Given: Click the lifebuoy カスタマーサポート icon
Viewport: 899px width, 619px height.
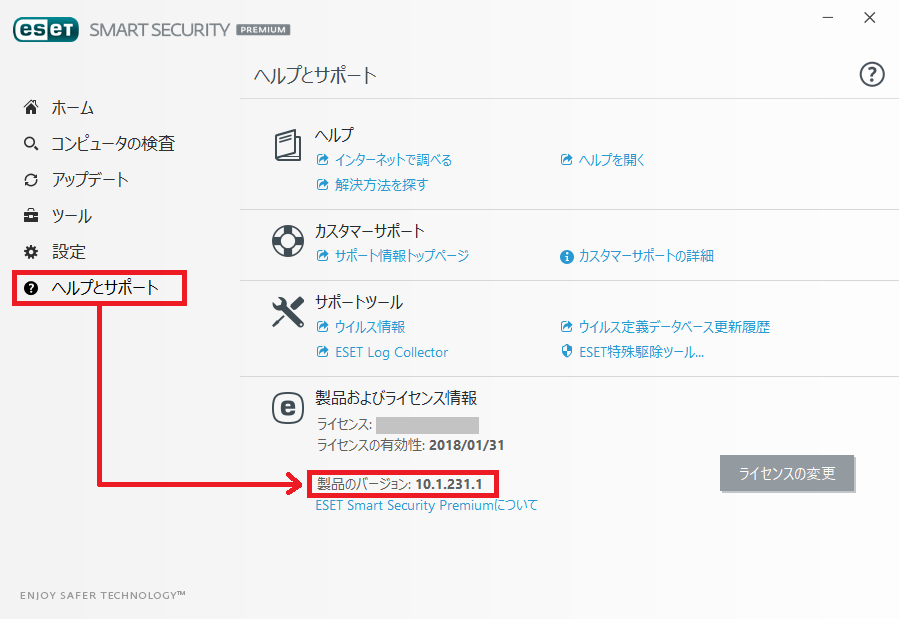Looking at the screenshot, I should click(x=288, y=241).
